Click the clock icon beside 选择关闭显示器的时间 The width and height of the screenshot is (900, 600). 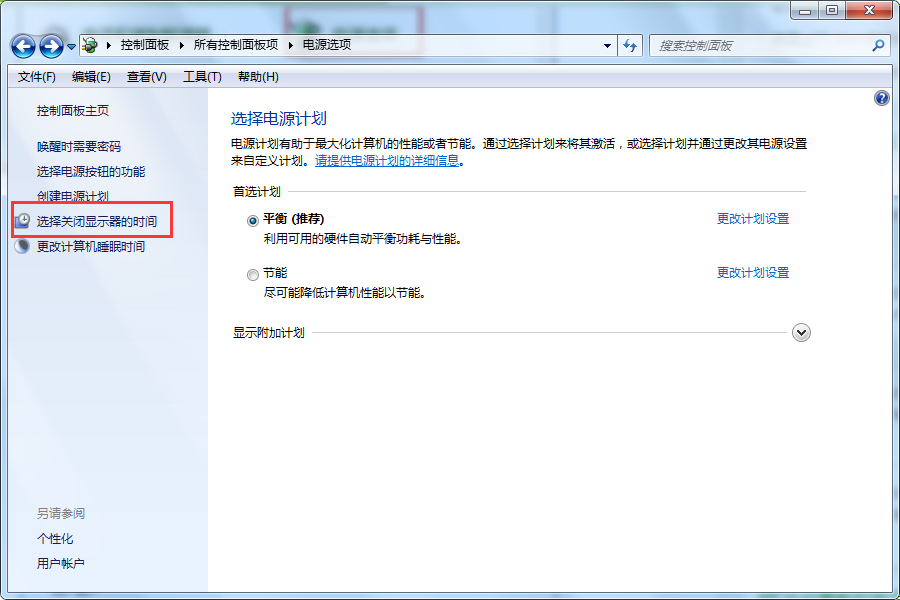coord(23,221)
